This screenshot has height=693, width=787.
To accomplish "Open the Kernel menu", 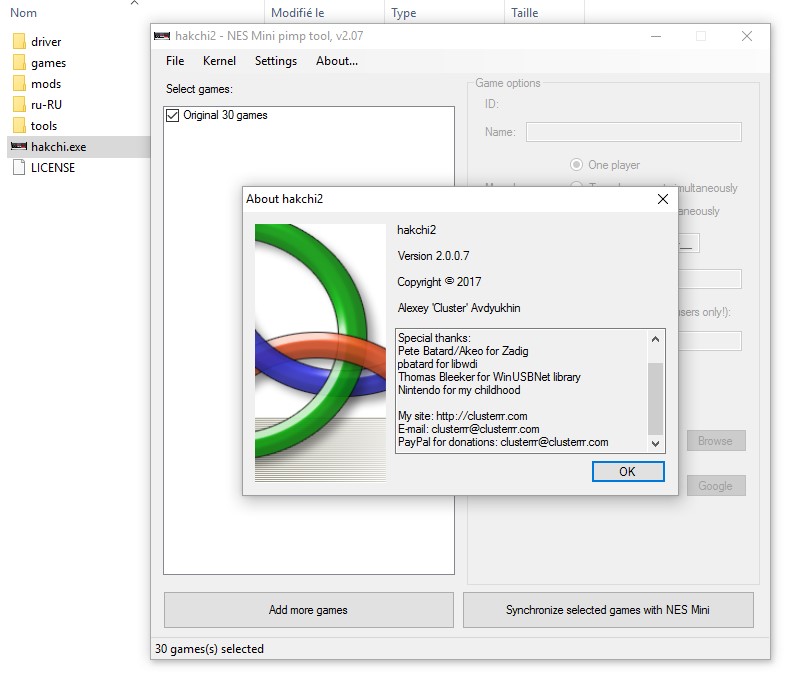I will pyautogui.click(x=219, y=61).
